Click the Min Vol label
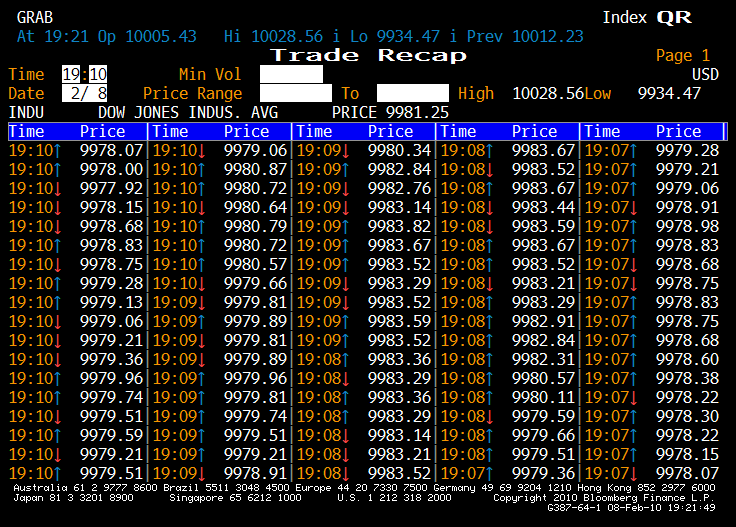The image size is (736, 527). pos(210,74)
